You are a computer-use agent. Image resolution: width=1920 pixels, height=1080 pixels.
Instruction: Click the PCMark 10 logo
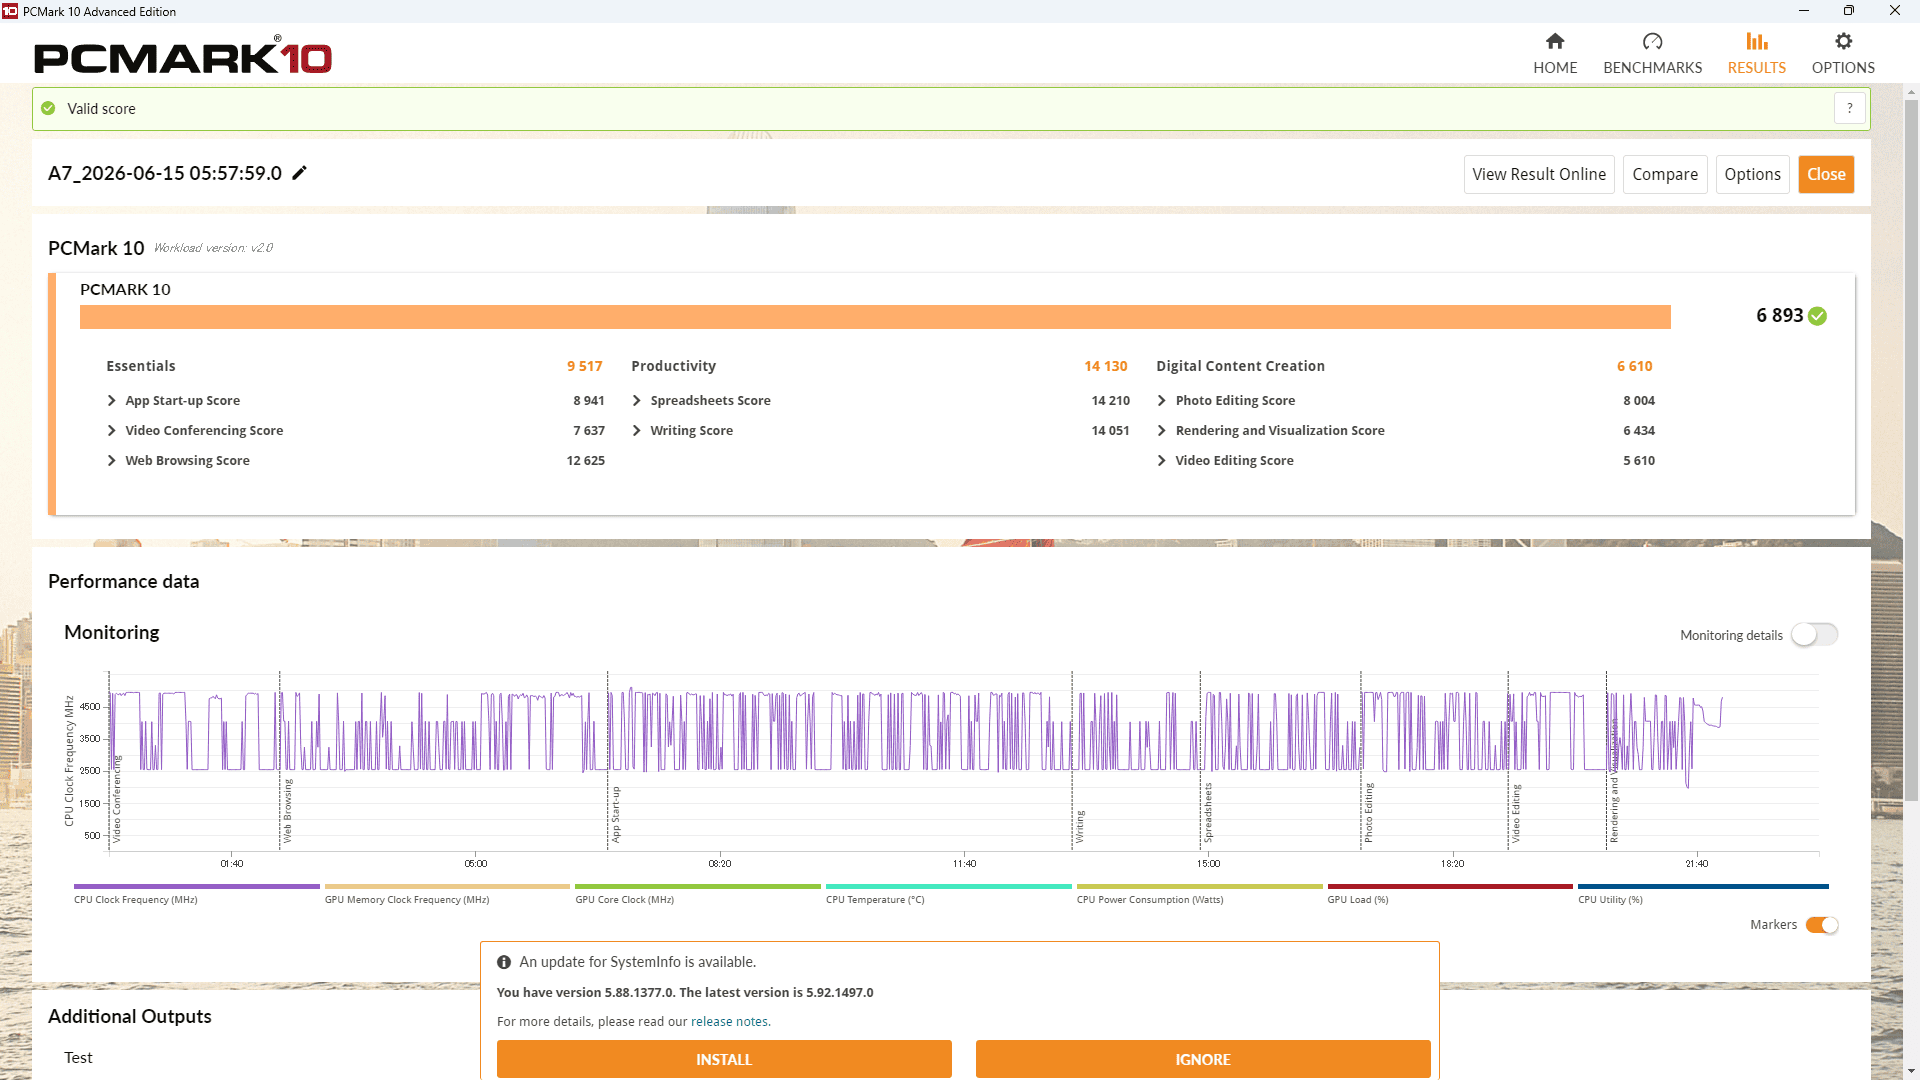click(183, 56)
